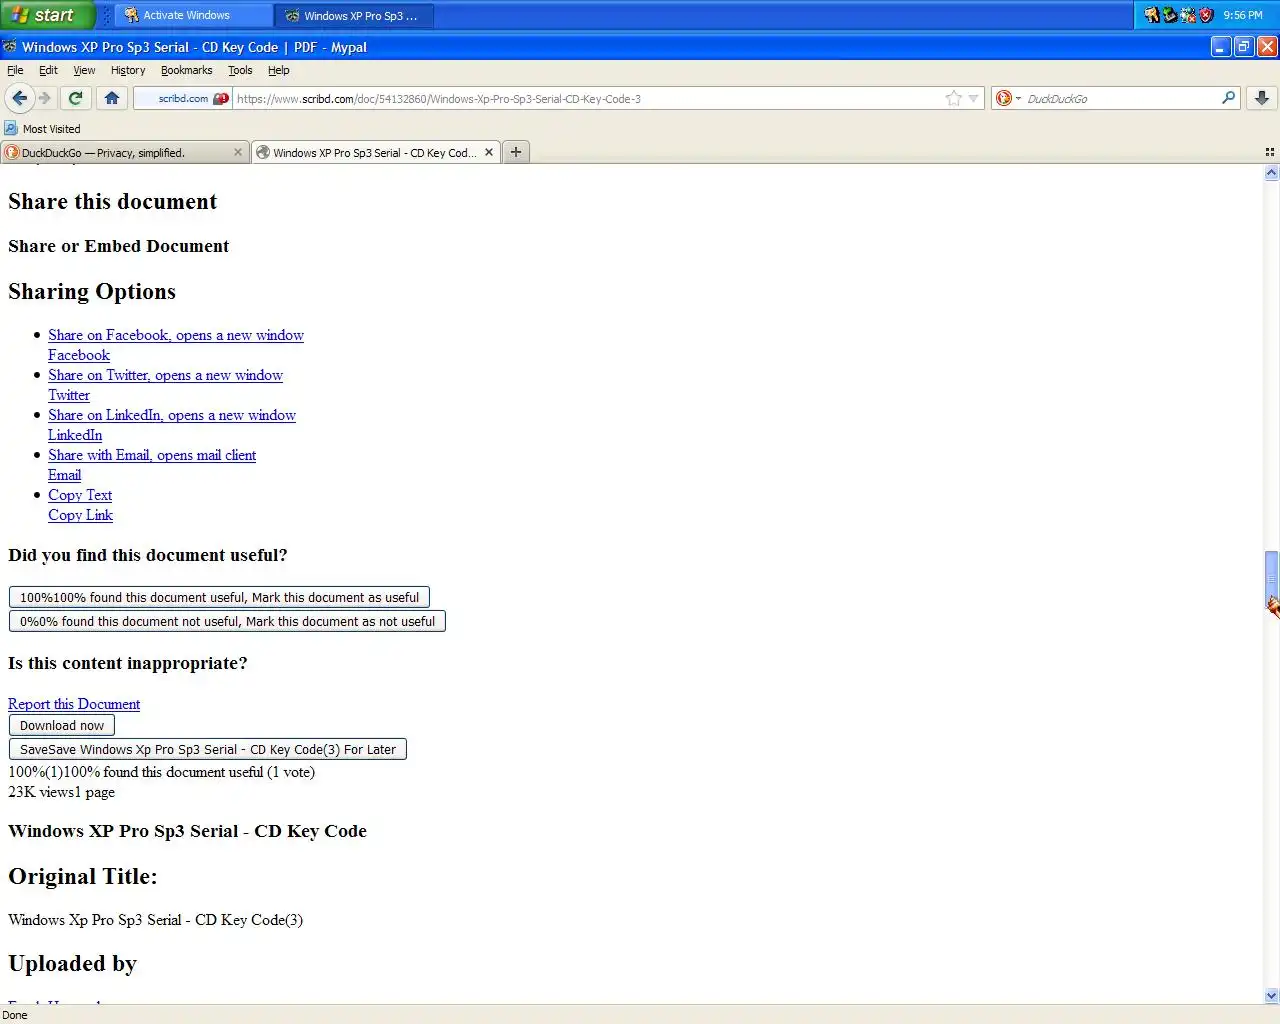Mark this document as useful button
The width and height of the screenshot is (1280, 1024).
219,597
